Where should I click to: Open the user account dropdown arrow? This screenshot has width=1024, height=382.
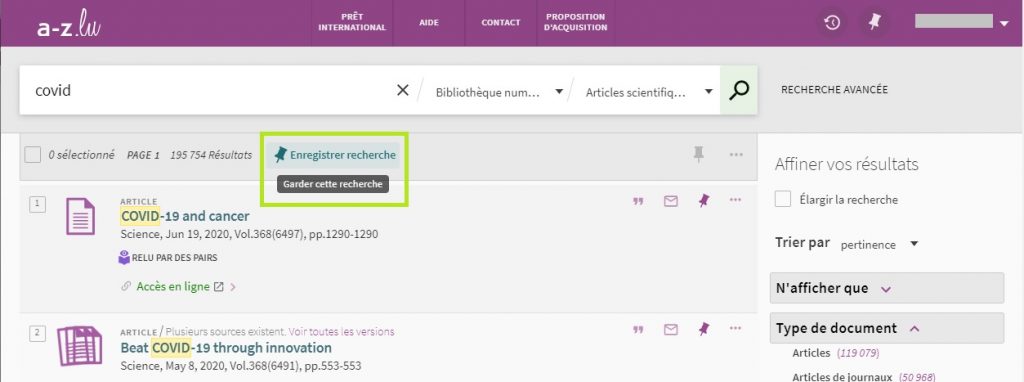point(1004,24)
